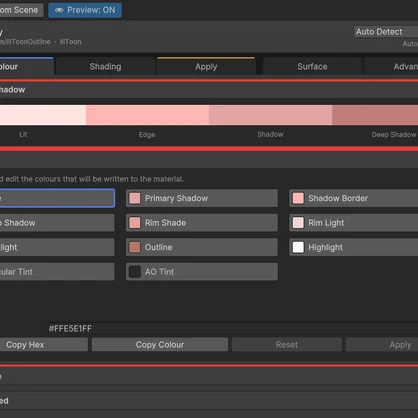
Task: Choose the Rim Light colour slot
Action: [354, 223]
